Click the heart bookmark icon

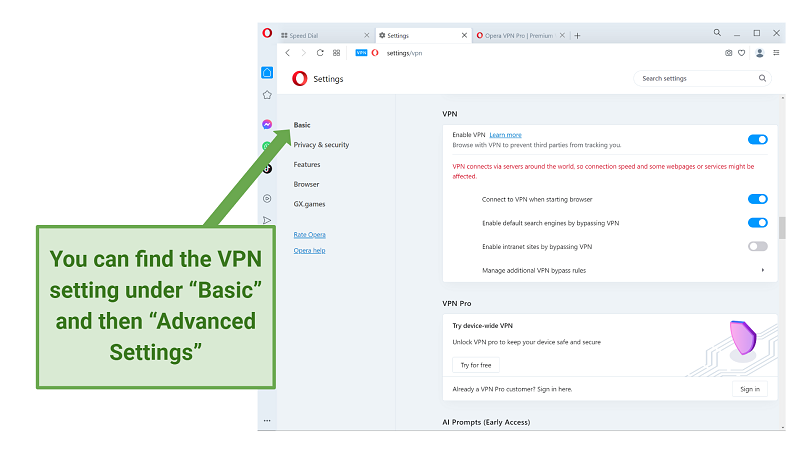[x=742, y=53]
